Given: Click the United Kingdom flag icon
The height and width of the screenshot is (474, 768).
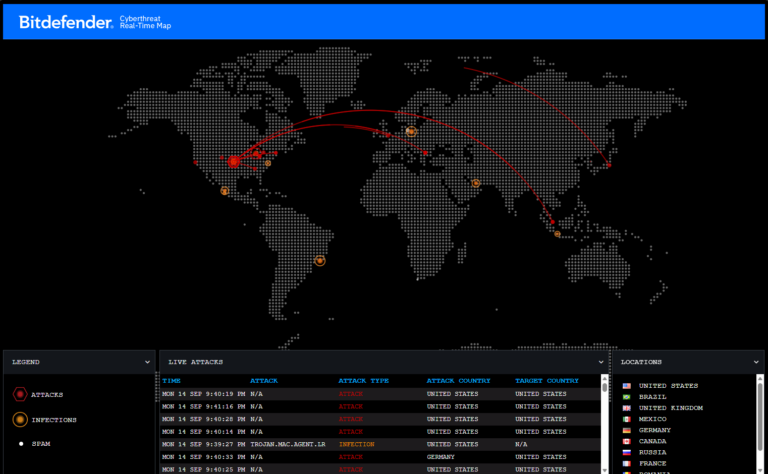Looking at the screenshot, I should coord(626,408).
